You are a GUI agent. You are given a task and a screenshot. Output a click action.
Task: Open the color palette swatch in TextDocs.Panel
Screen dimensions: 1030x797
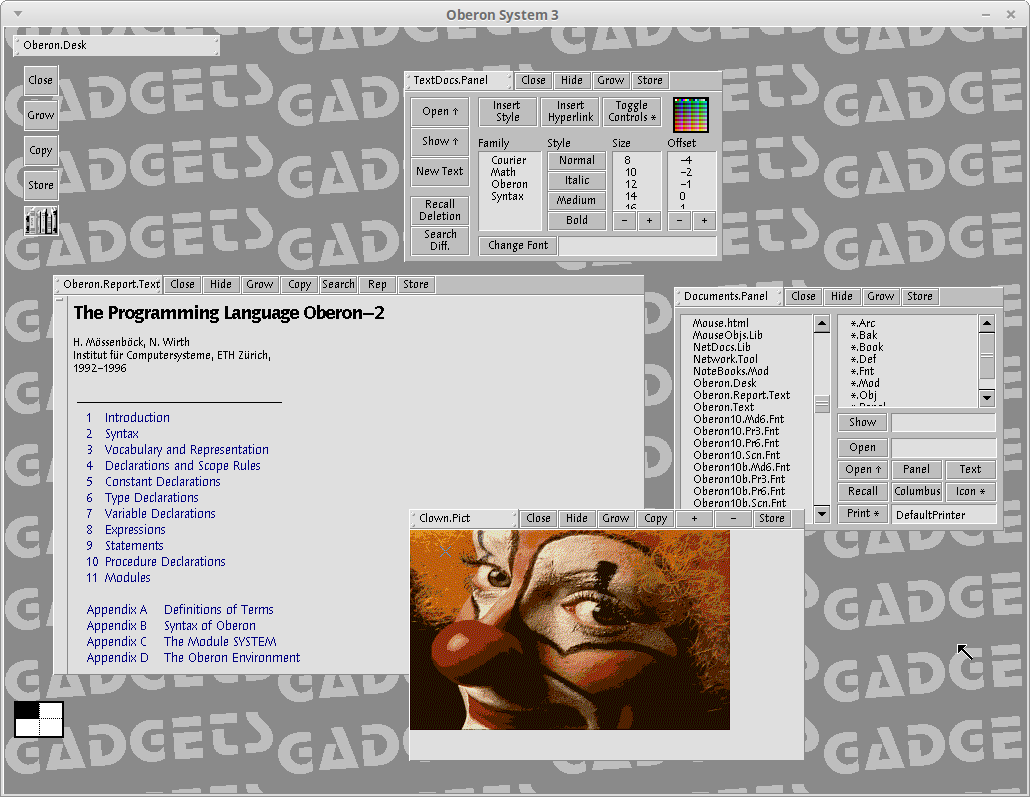click(690, 115)
